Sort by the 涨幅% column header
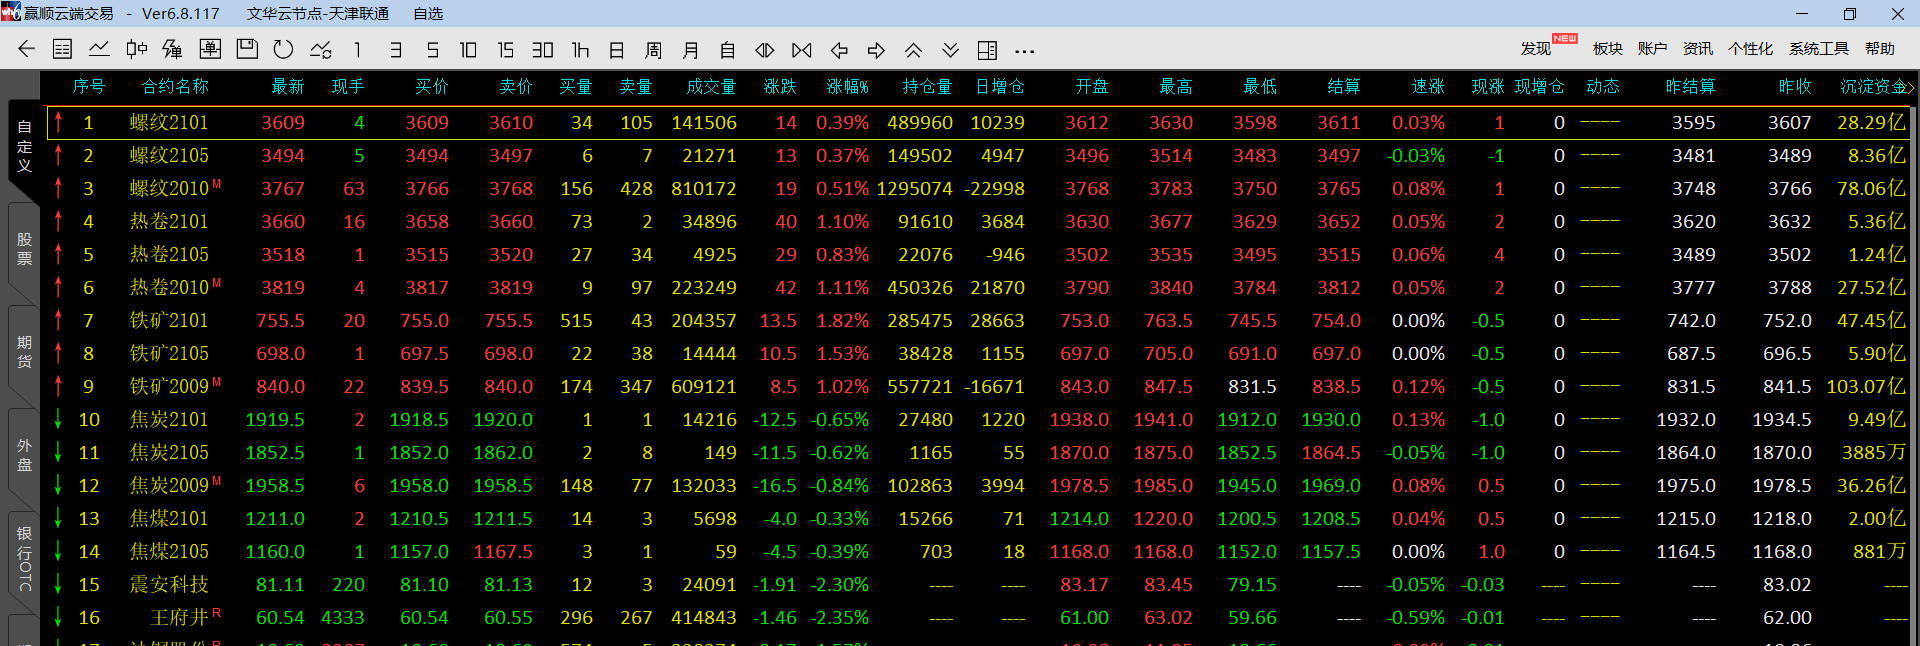1920x646 pixels. [x=846, y=87]
